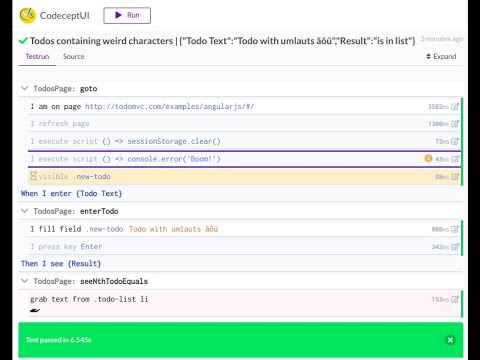
Task: Dismiss the 'Test passed' notification
Action: coord(450,340)
